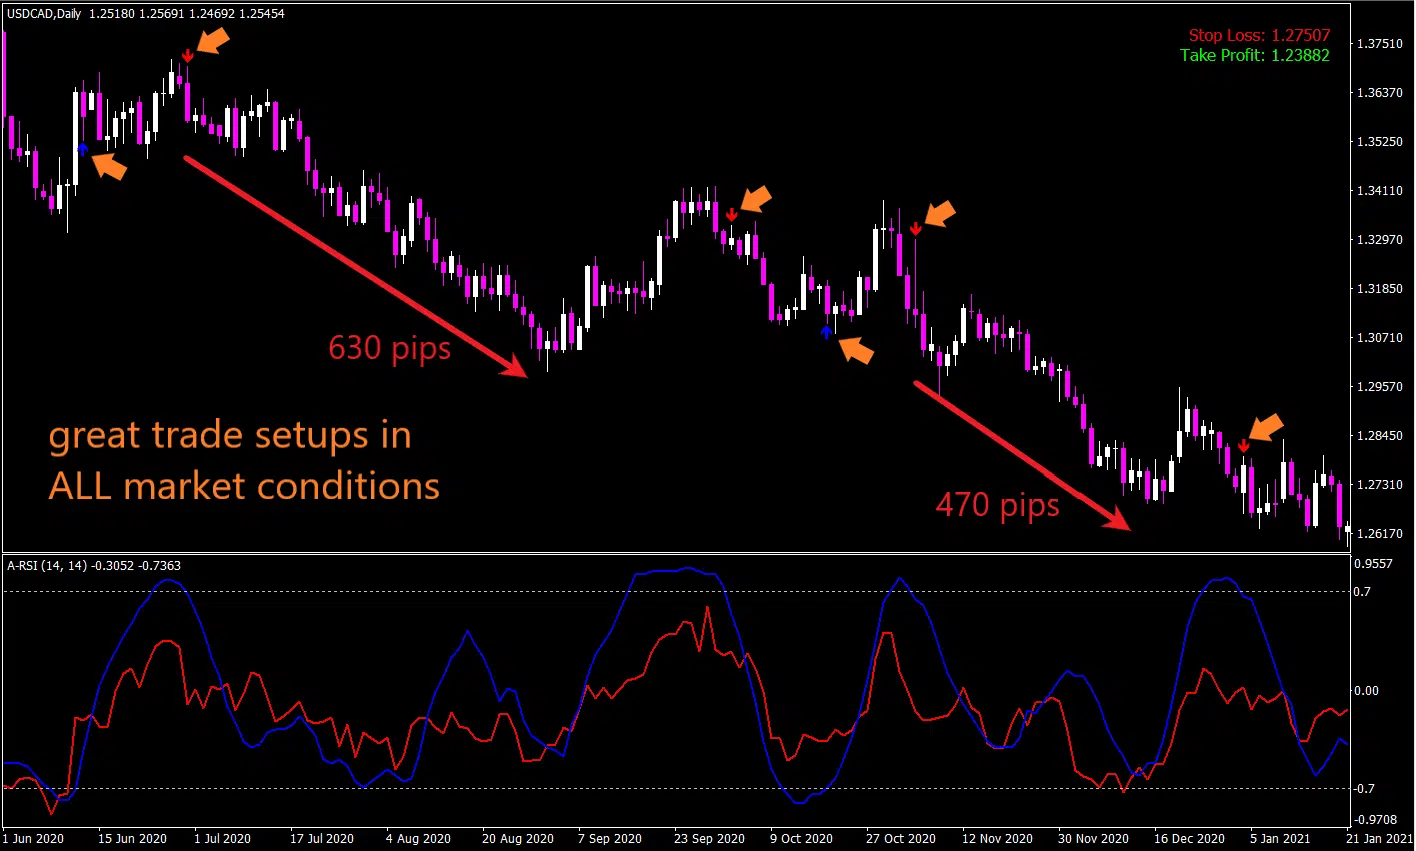The width and height of the screenshot is (1416, 851).
Task: Click the red sell arrow near 27 Oct 2020
Action: (x=916, y=229)
